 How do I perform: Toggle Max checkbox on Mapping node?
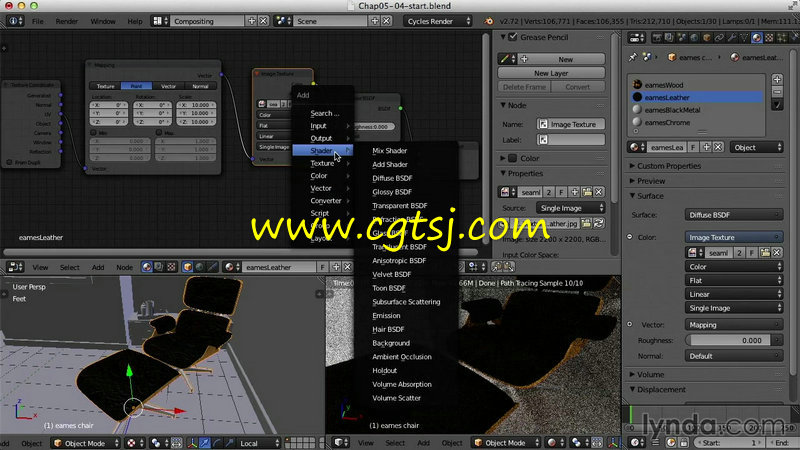(x=159, y=132)
